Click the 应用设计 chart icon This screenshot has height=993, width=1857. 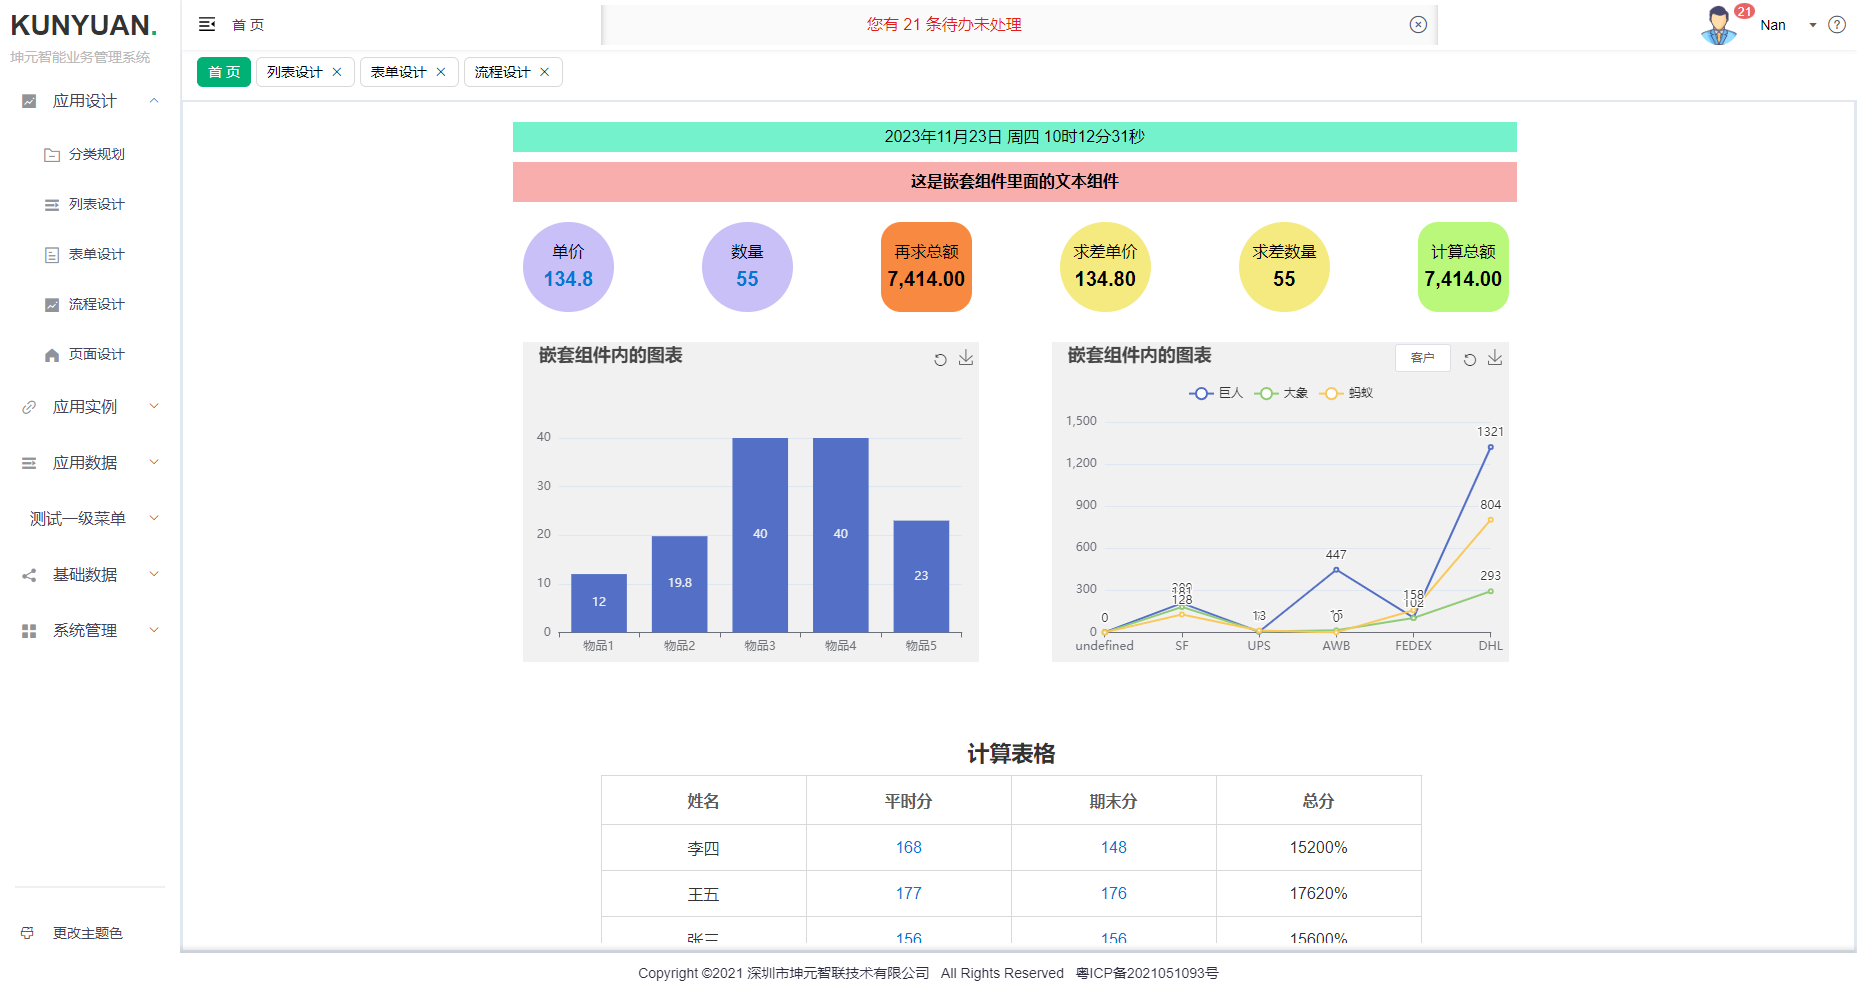coord(29,101)
